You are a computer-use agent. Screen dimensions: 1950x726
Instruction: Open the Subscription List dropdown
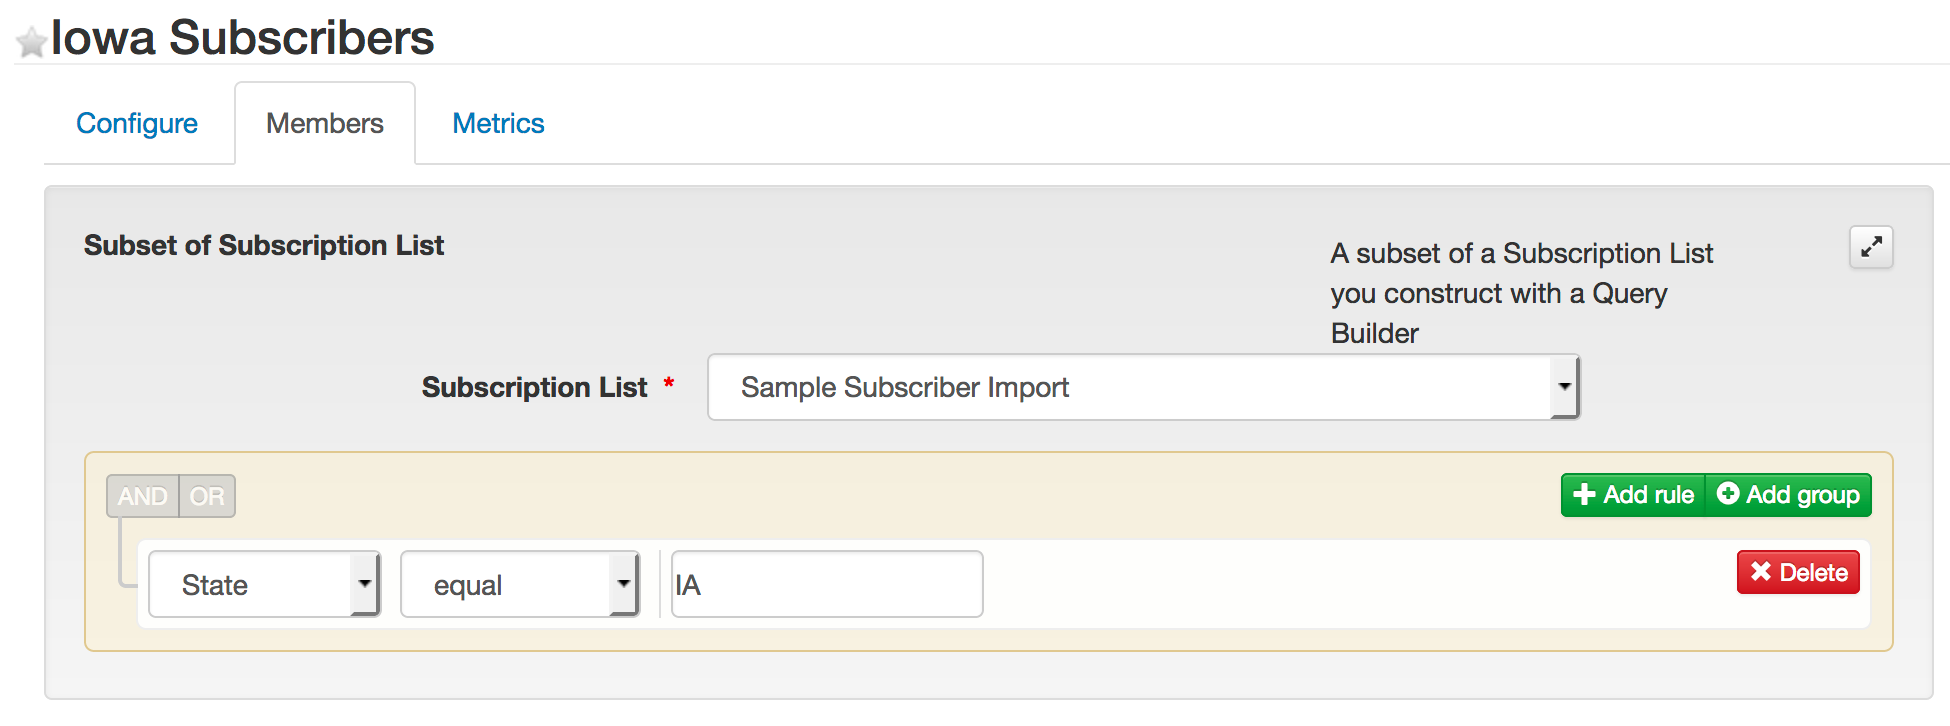click(x=1130, y=387)
